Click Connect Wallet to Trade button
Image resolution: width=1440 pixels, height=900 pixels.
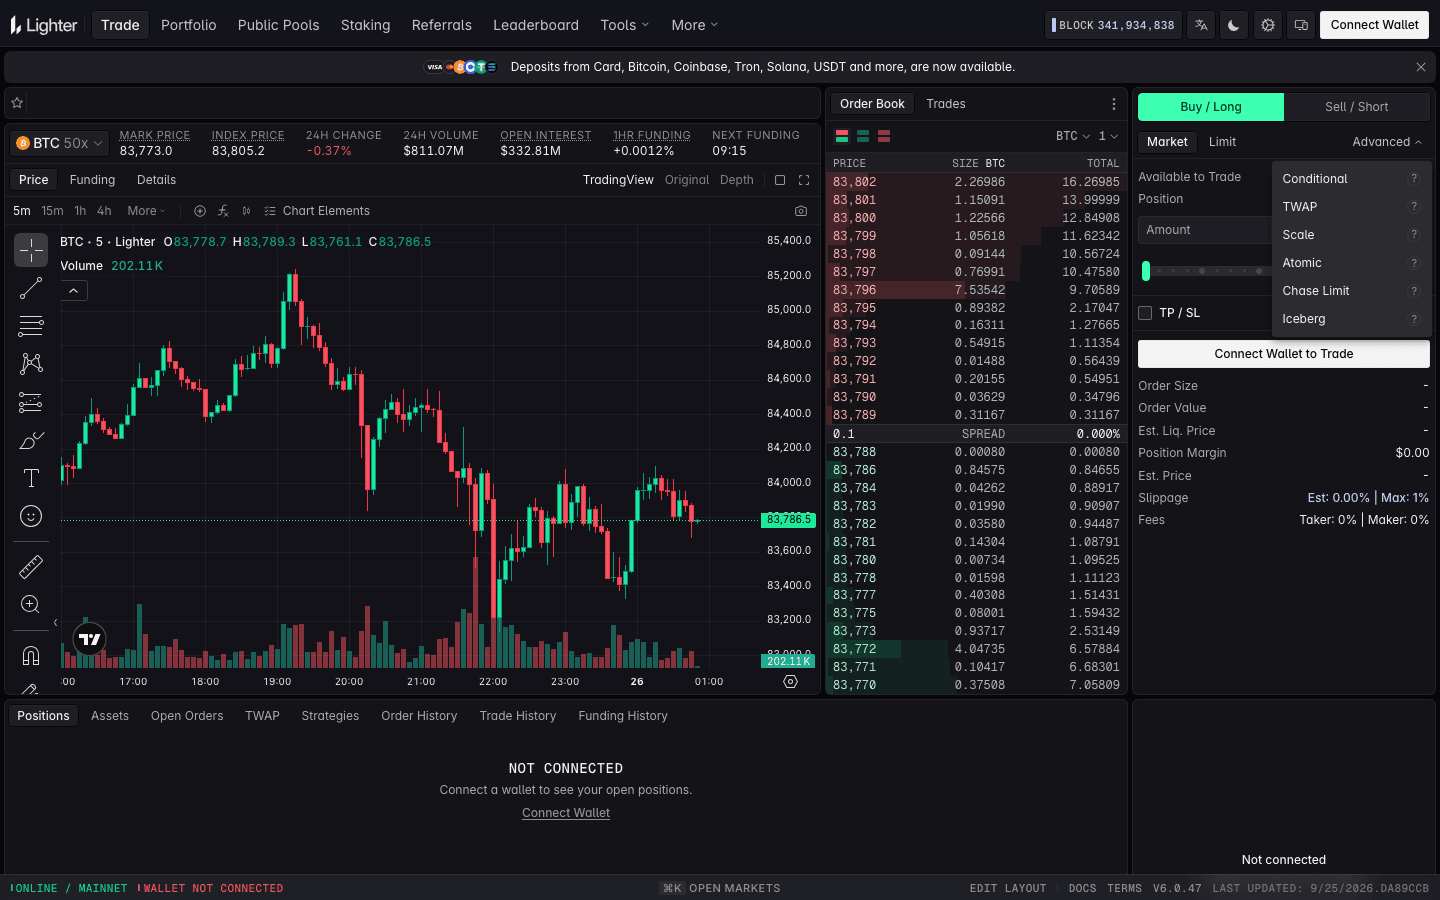pyautogui.click(x=1284, y=354)
